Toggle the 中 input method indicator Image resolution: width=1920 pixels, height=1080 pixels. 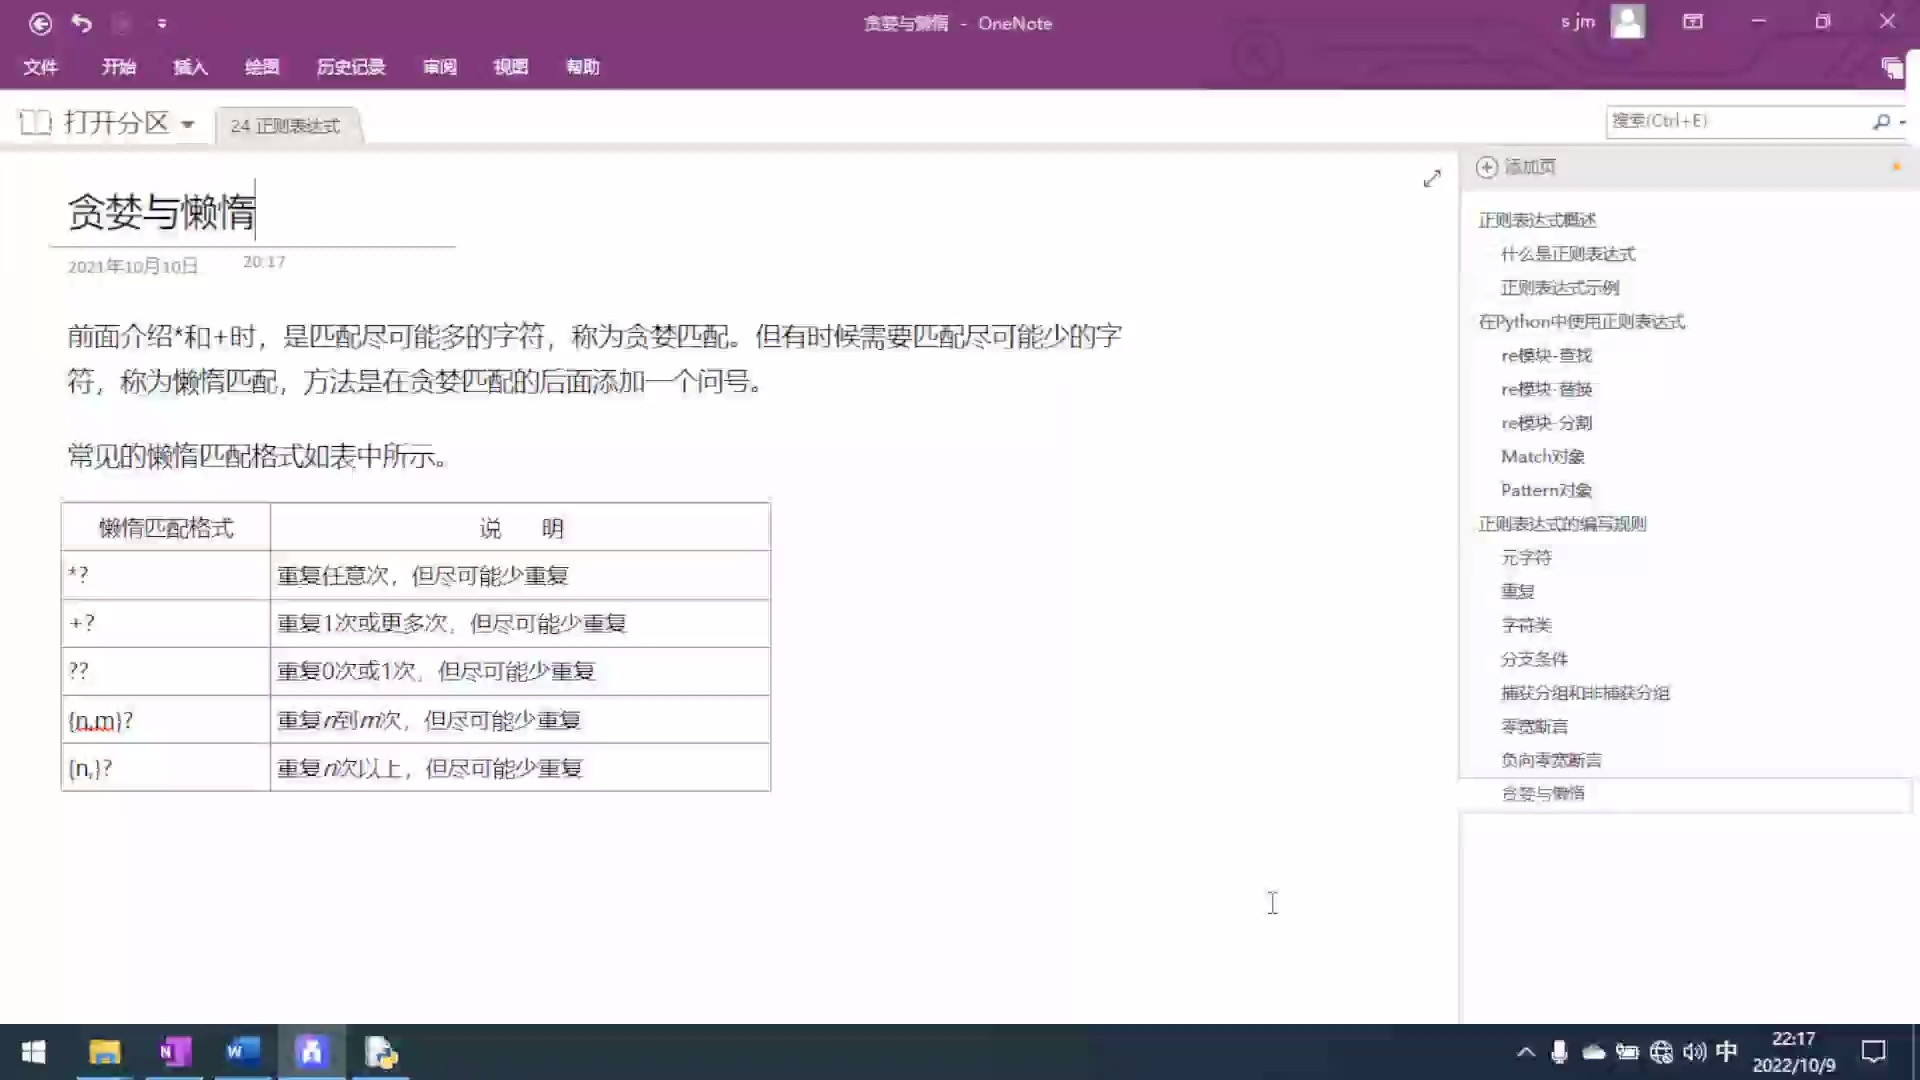click(1726, 1051)
